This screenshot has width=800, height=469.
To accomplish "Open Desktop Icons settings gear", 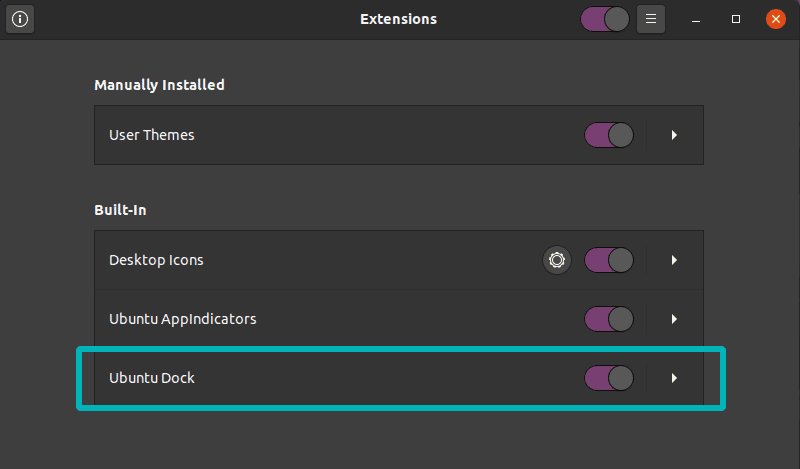I will pyautogui.click(x=557, y=260).
